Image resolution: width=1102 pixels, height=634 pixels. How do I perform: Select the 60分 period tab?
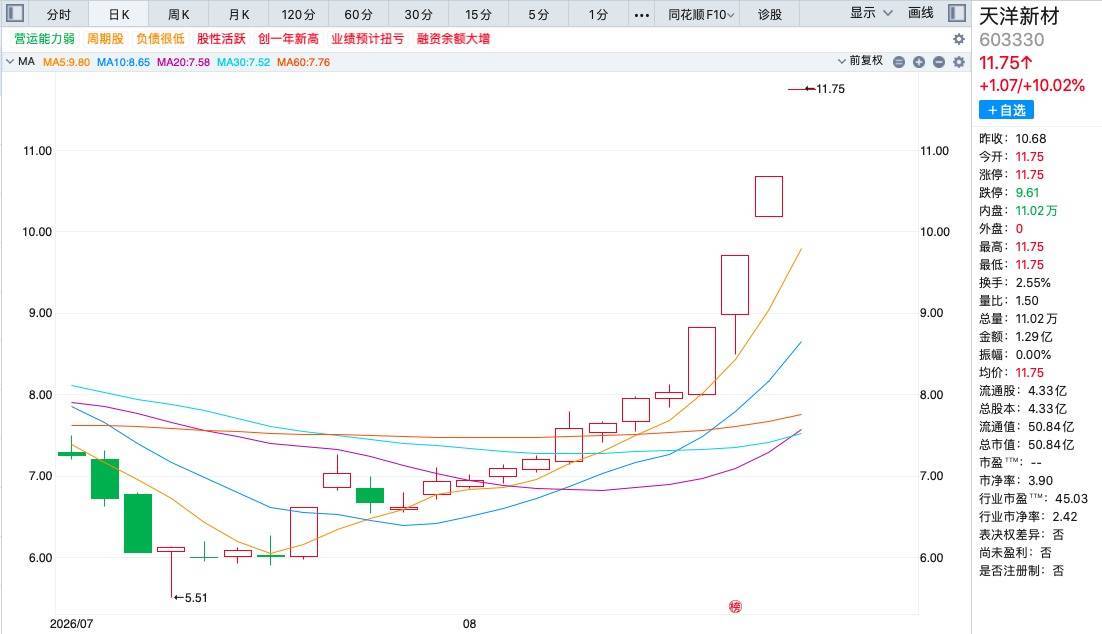pyautogui.click(x=358, y=15)
